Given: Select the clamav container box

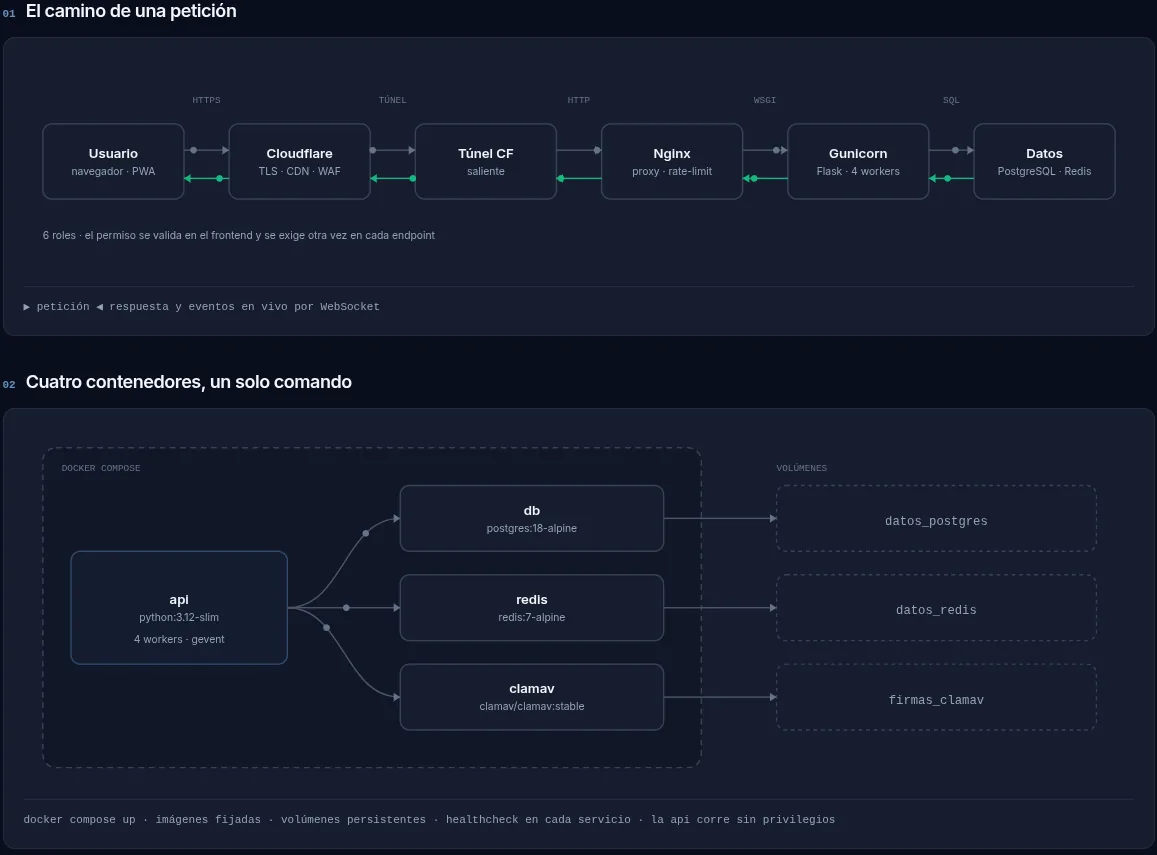Looking at the screenshot, I should (532, 697).
